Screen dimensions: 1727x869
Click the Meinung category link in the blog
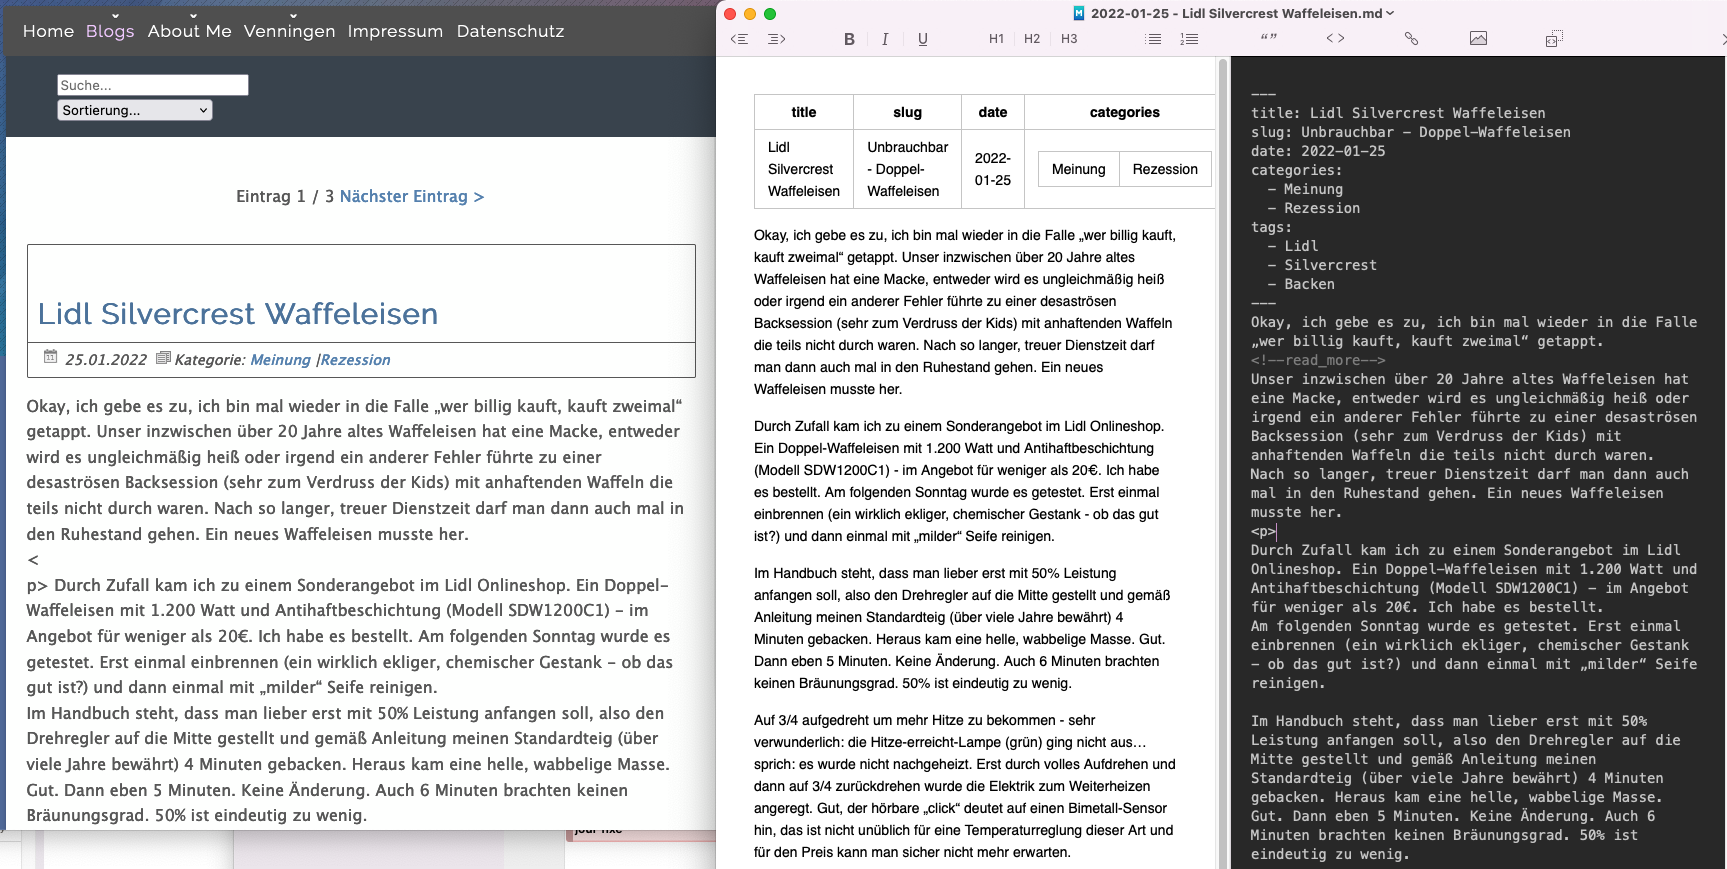[280, 360]
